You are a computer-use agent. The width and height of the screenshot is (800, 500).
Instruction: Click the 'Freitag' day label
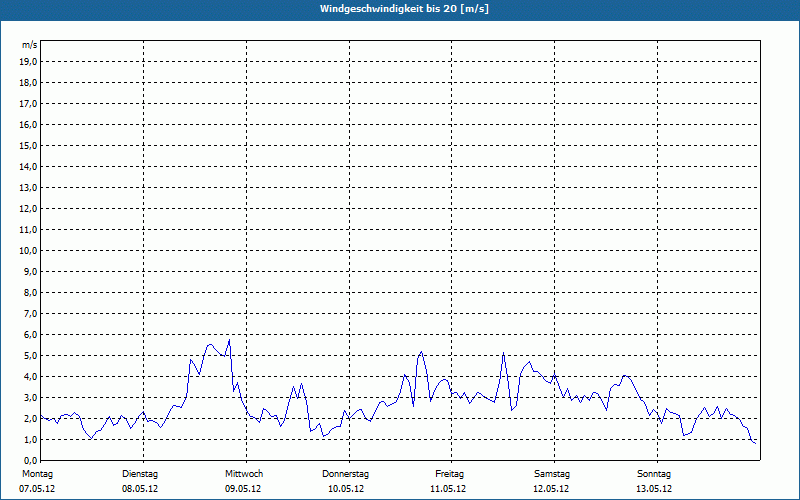(449, 474)
